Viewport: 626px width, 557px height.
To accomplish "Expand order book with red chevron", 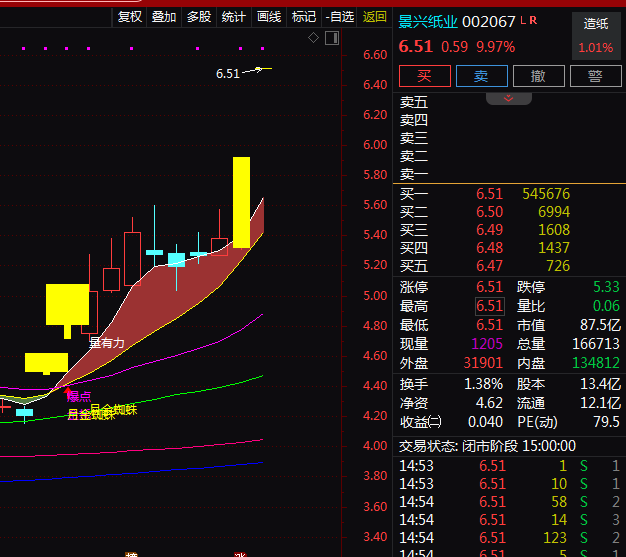I will click(x=509, y=99).
